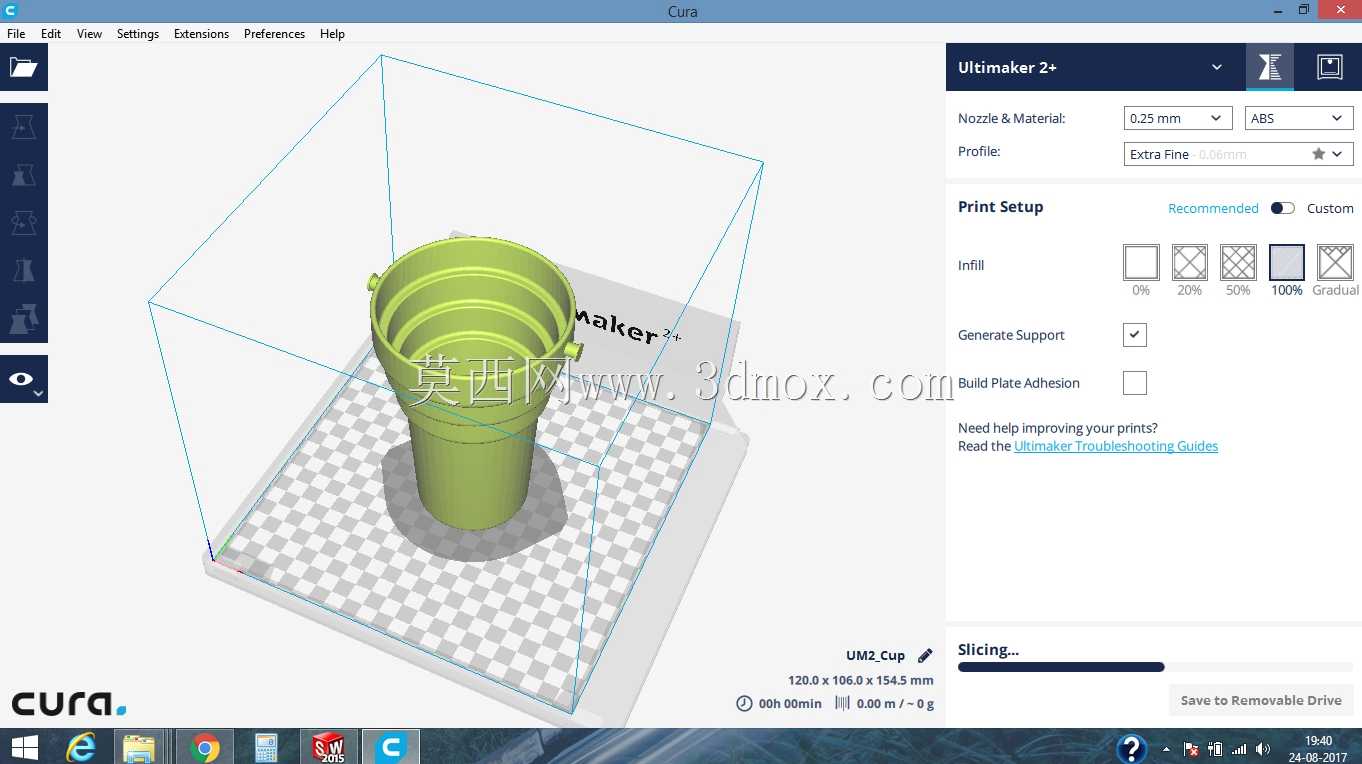Open the ABS material dropdown
The width and height of the screenshot is (1362, 764).
pos(1299,118)
